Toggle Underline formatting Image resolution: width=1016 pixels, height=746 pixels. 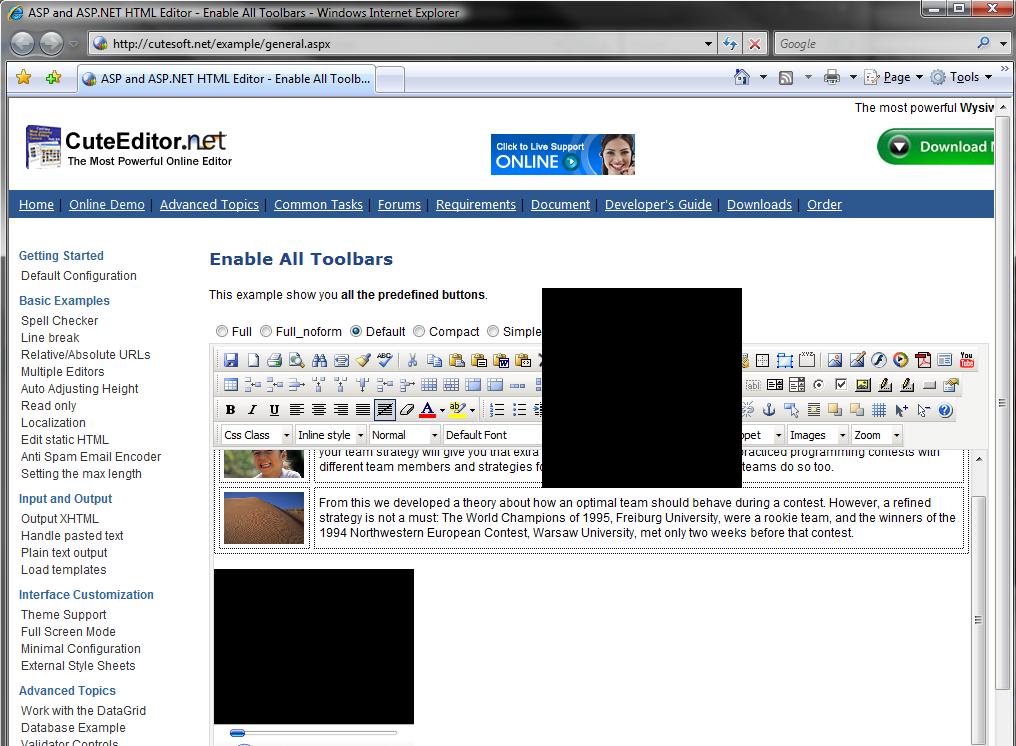(274, 410)
